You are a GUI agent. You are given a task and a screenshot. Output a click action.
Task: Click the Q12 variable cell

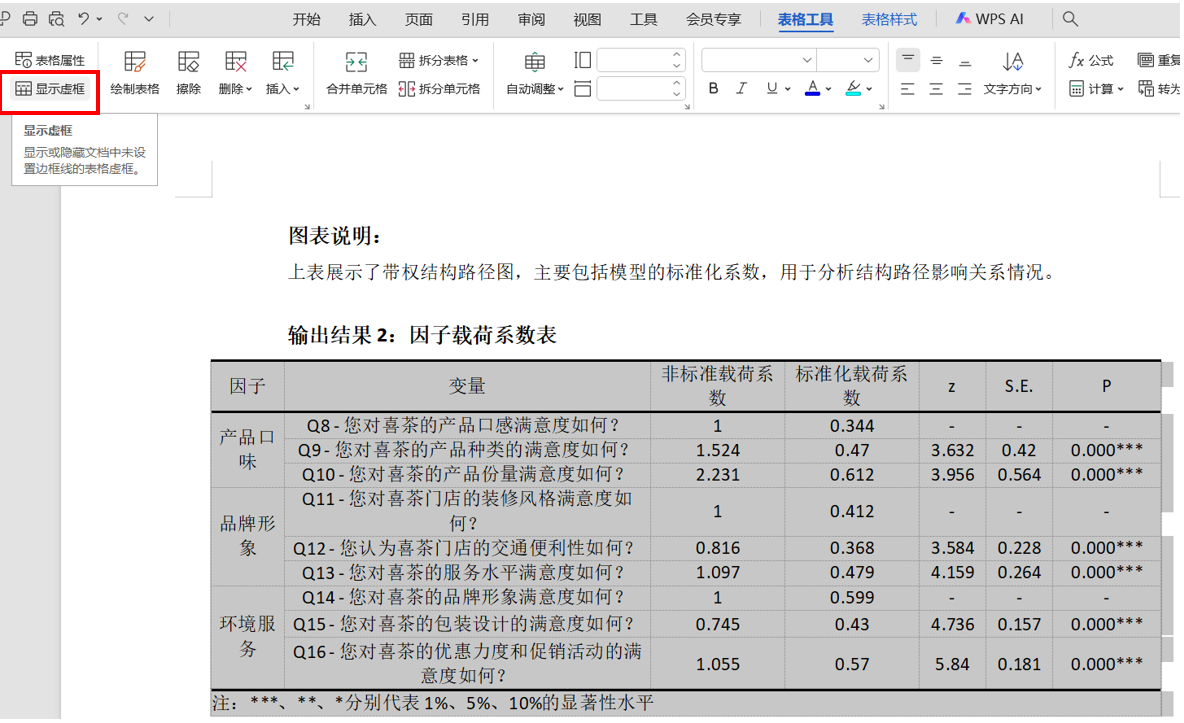(x=467, y=548)
